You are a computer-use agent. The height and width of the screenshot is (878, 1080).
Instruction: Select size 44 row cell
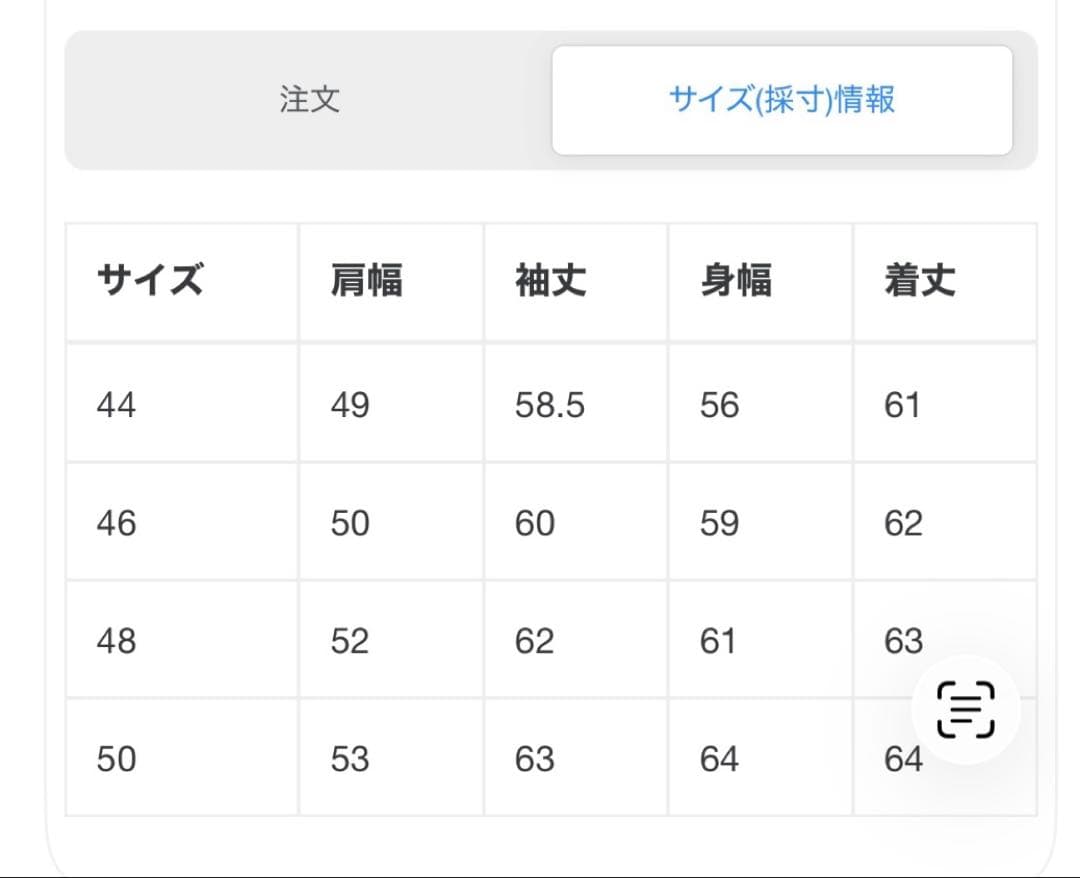click(x=117, y=405)
